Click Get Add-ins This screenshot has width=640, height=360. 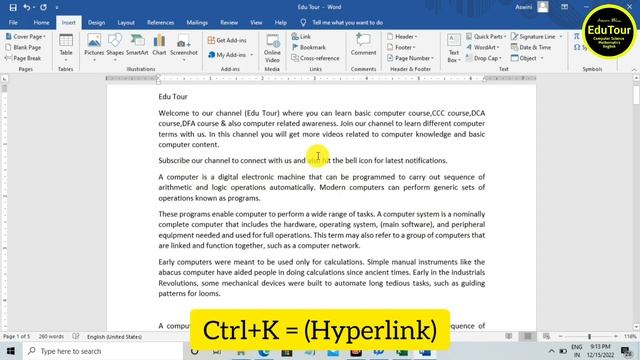tap(227, 40)
